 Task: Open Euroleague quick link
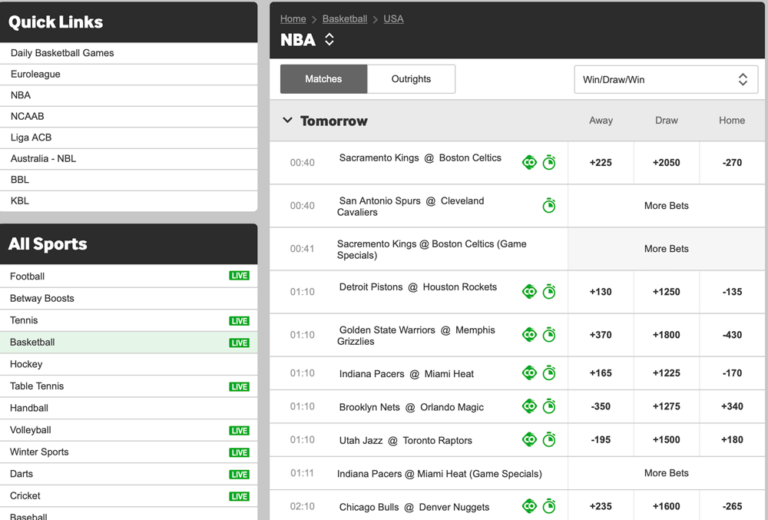point(128,74)
